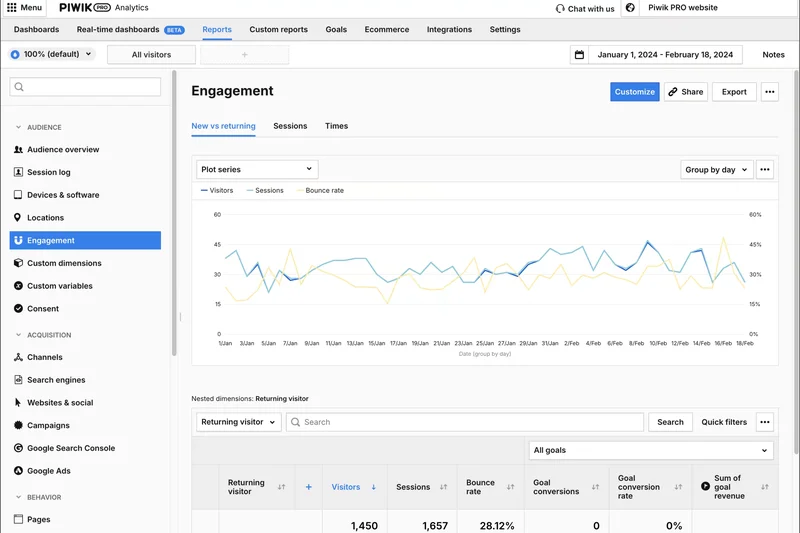The image size is (800, 533).
Task: Open the Group by day dropdown
Action: pyautogui.click(x=716, y=170)
